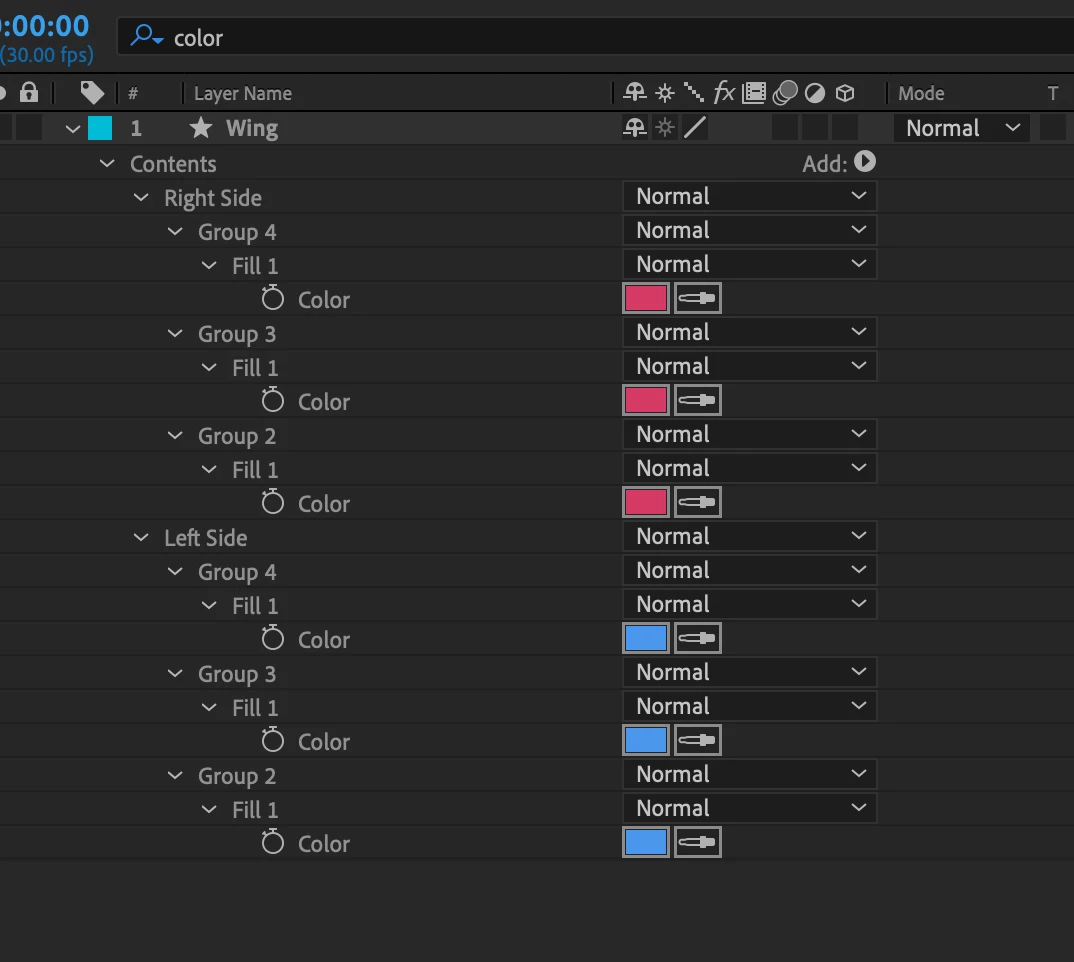Toggle Motion Blur box on Wing layer
The height and width of the screenshot is (962, 1074).
click(785, 127)
